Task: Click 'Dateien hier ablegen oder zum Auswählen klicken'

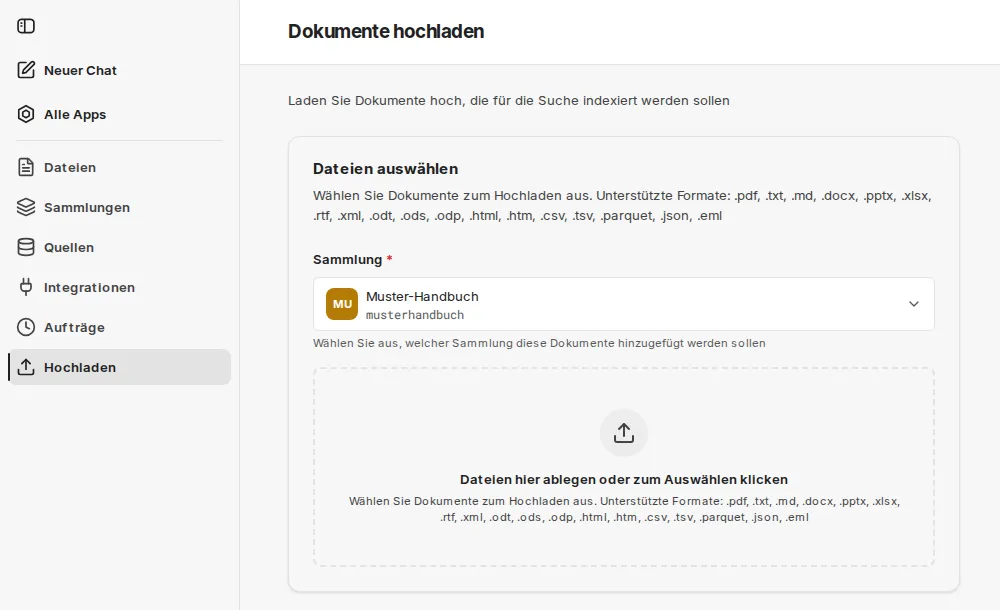Action: pyautogui.click(x=624, y=479)
